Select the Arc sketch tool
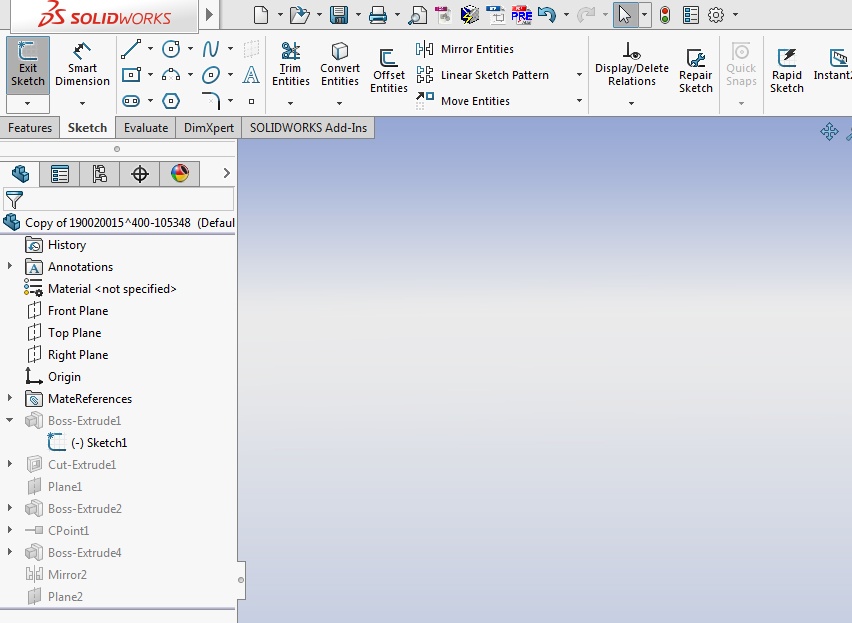This screenshot has width=852, height=623. [x=171, y=74]
